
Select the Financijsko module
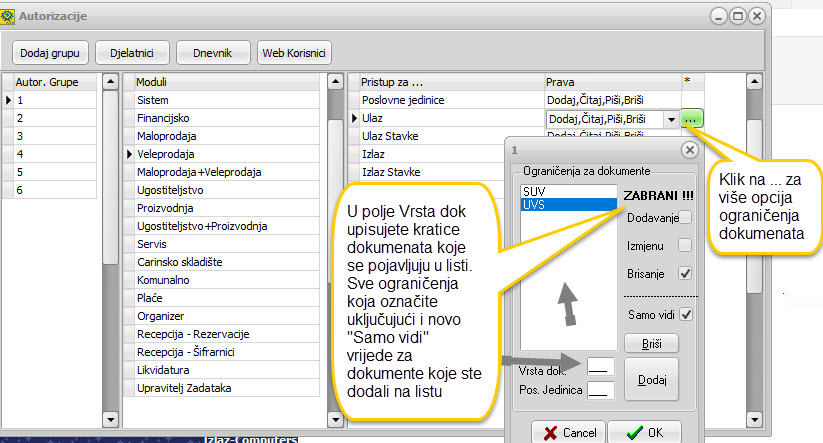(163, 118)
